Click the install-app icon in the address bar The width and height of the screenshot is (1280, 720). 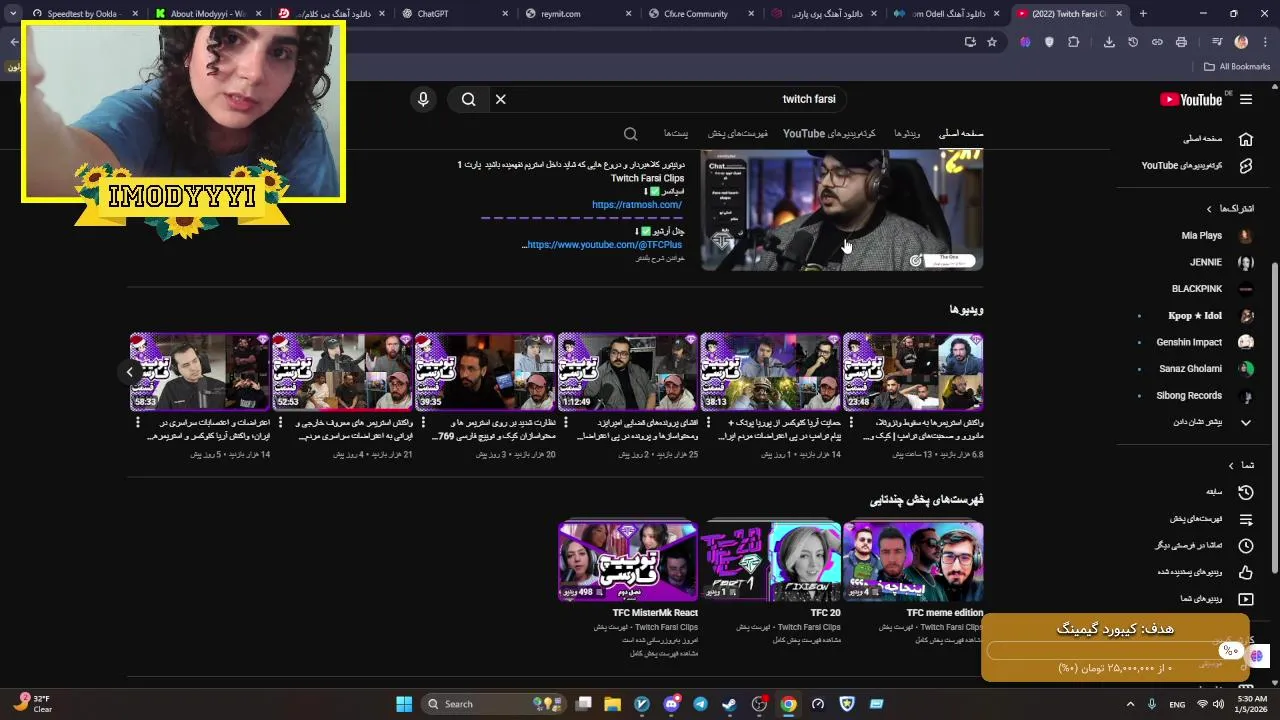[970, 42]
